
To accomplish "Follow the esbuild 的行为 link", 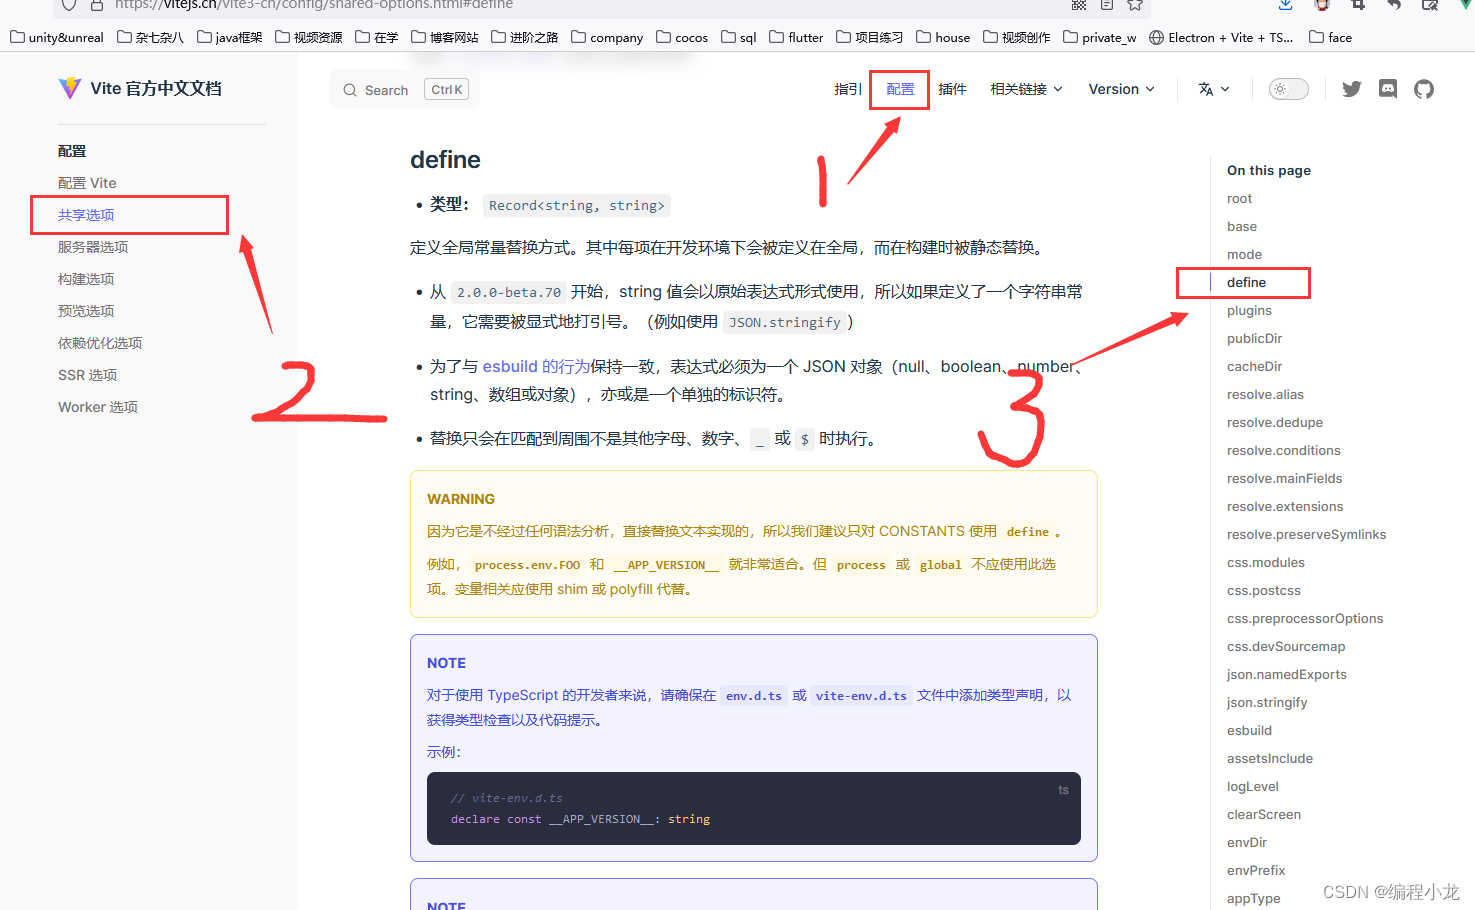I will pyautogui.click(x=536, y=367).
